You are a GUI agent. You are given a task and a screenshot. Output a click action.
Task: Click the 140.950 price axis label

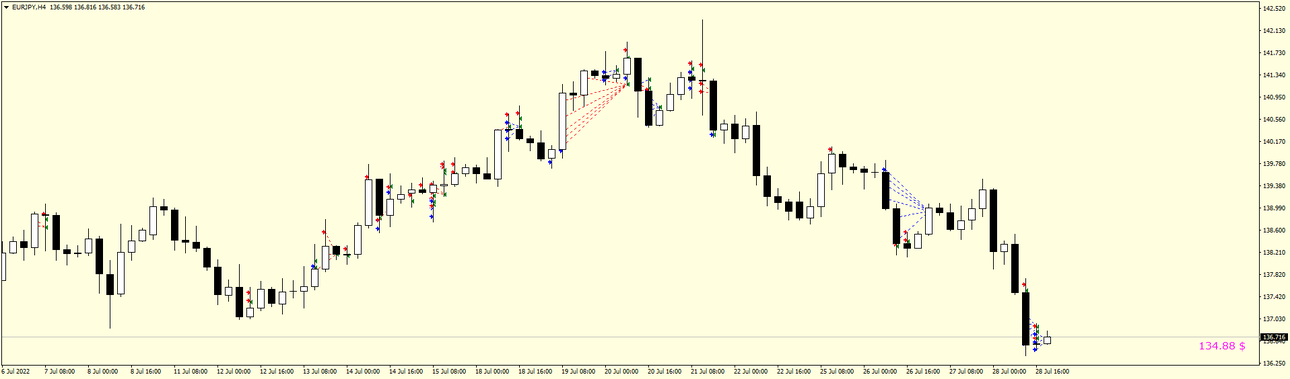[x=1274, y=97]
